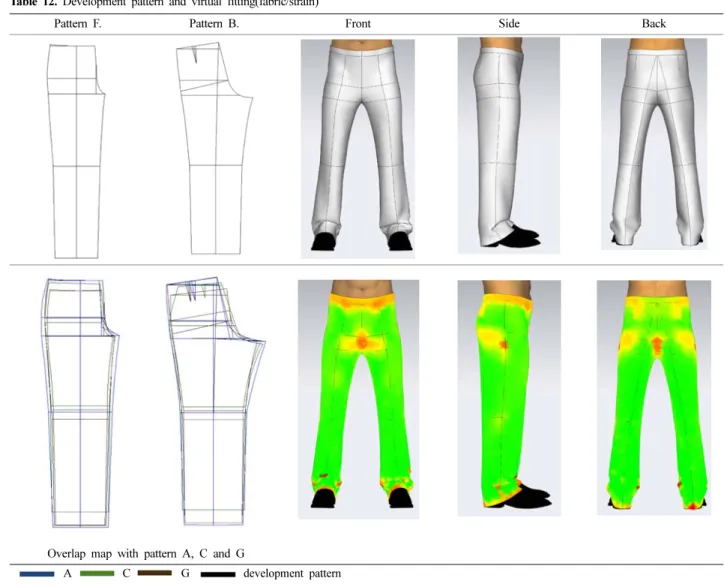This screenshot has width=724, height=587.
Task: Select the front pattern outline drawing
Action: (76, 151)
